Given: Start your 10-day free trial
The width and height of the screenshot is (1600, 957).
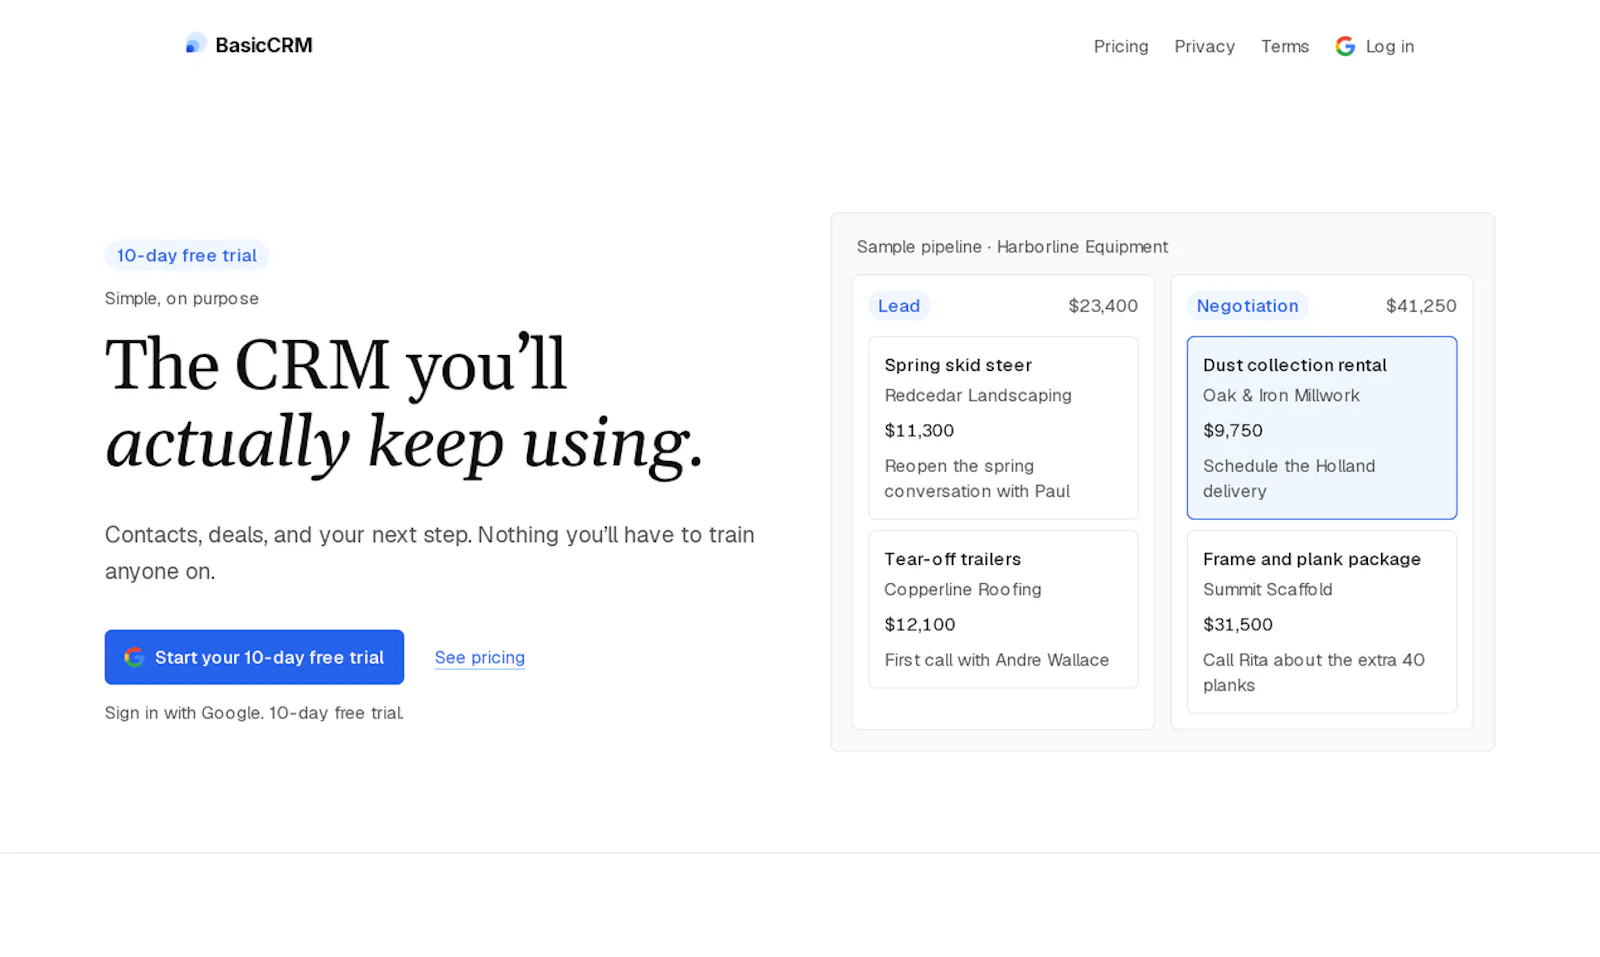Looking at the screenshot, I should pyautogui.click(x=254, y=657).
